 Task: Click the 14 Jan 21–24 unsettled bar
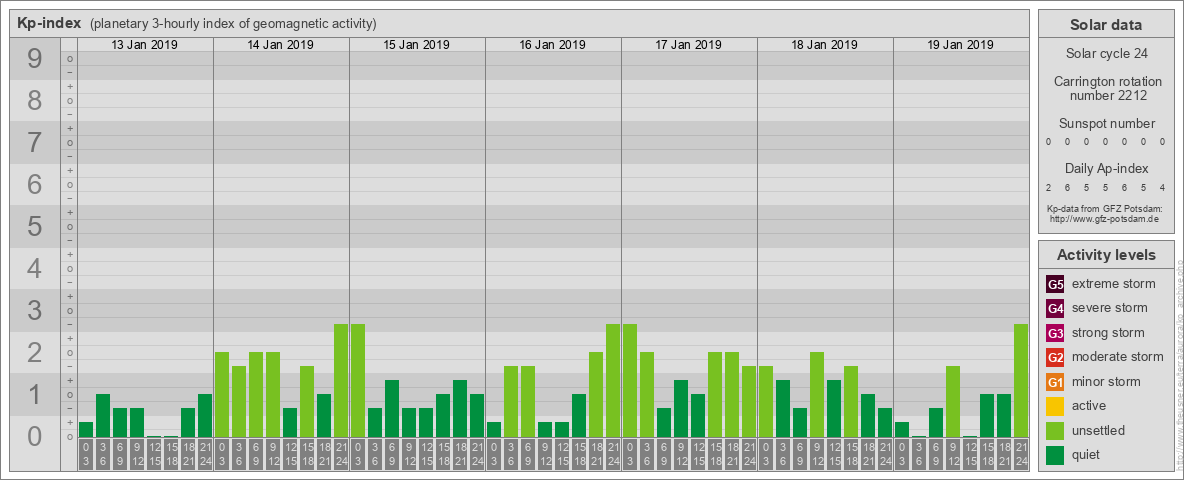[341, 380]
